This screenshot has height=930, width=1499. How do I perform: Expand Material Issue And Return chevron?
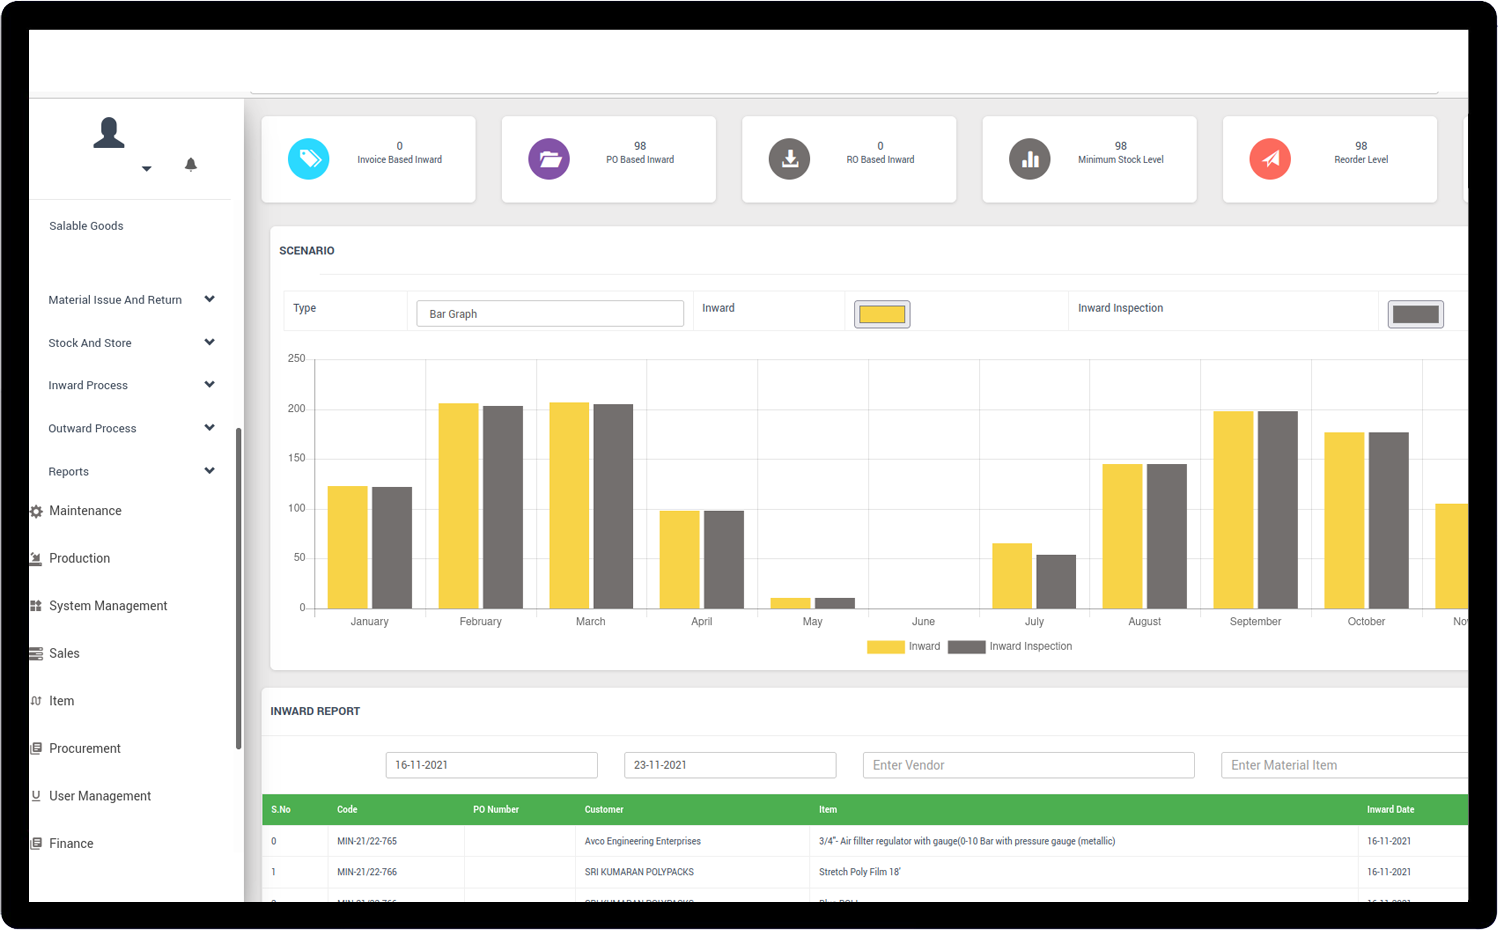[210, 299]
